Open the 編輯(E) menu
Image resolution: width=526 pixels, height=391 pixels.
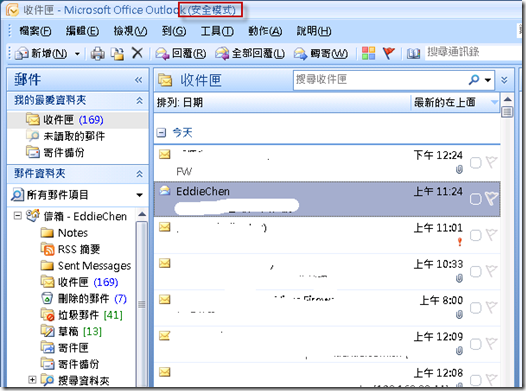tap(82, 31)
